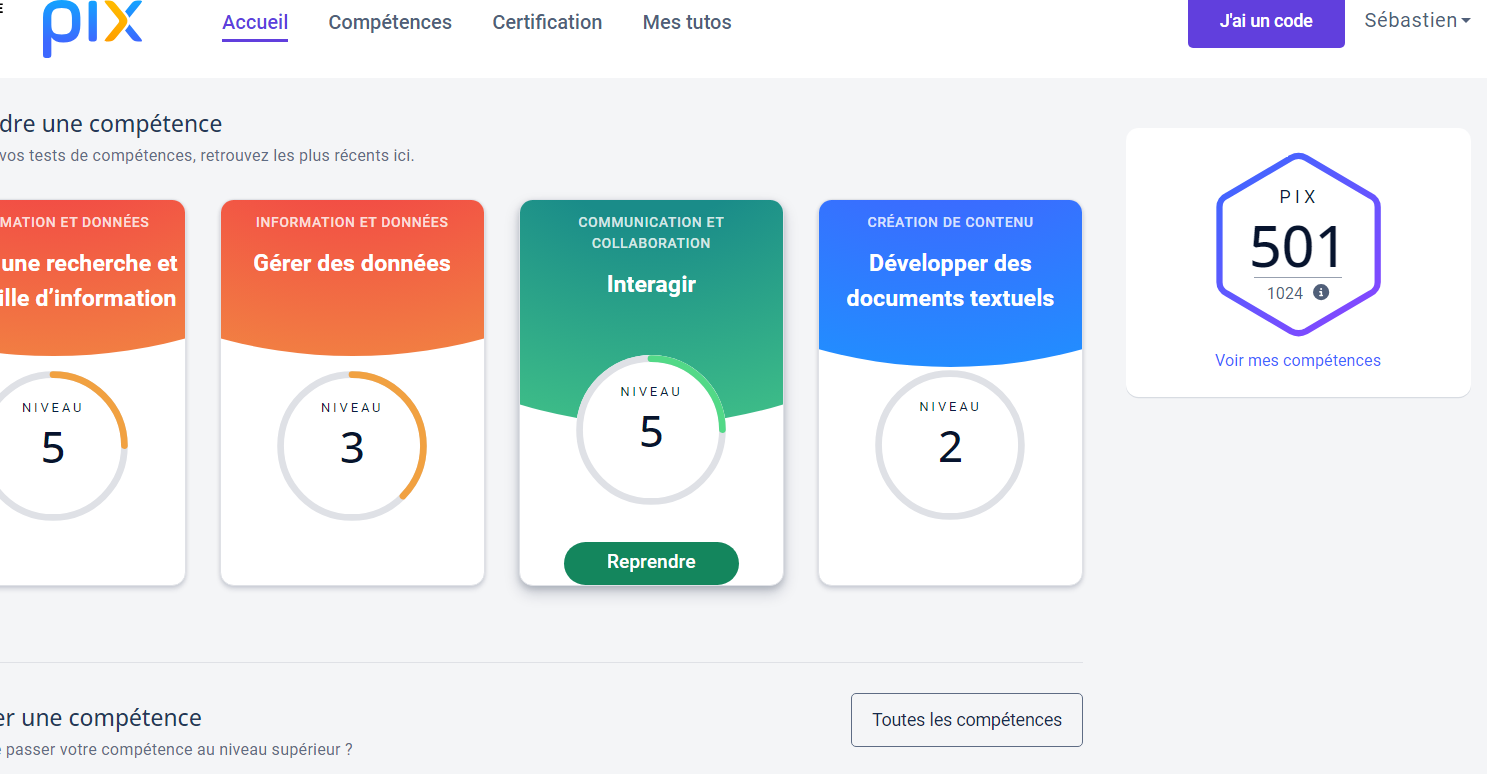Open the Mes tutos section

coord(687,22)
